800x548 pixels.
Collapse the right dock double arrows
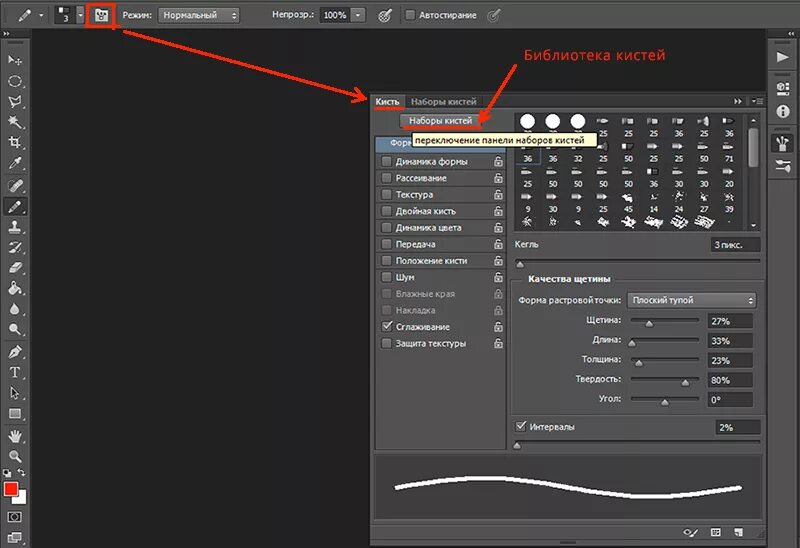791,34
